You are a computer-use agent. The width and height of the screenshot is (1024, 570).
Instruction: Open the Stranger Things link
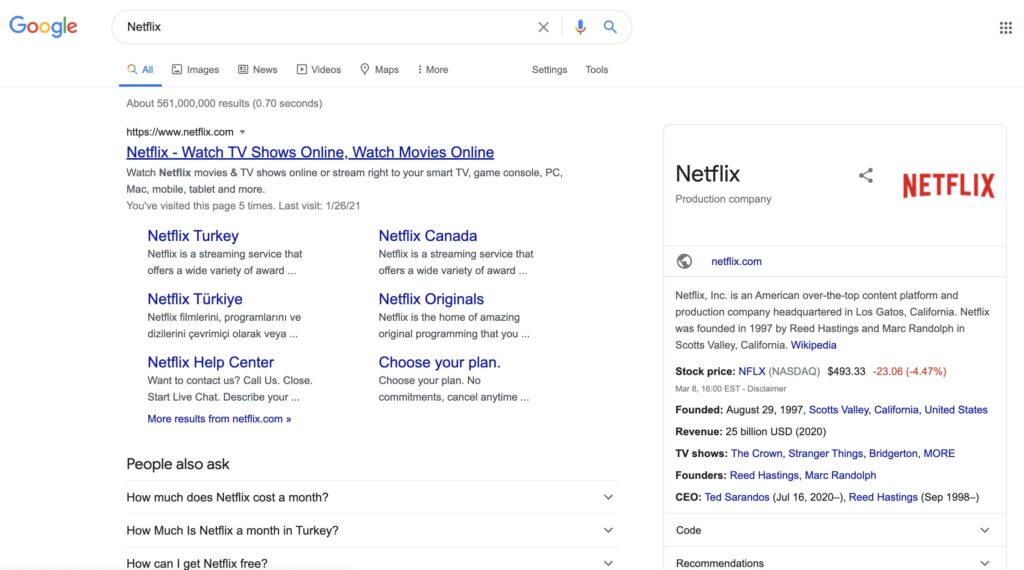tap(825, 454)
